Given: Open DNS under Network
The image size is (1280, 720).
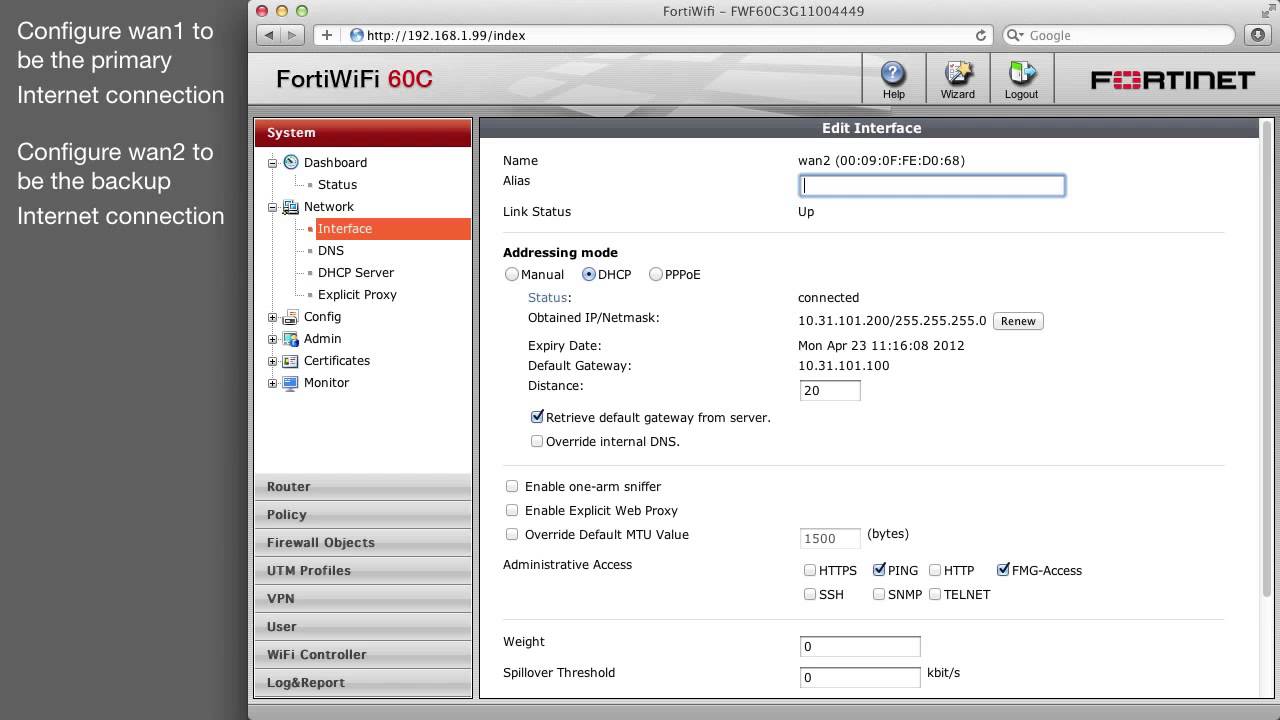Looking at the screenshot, I should coord(331,250).
